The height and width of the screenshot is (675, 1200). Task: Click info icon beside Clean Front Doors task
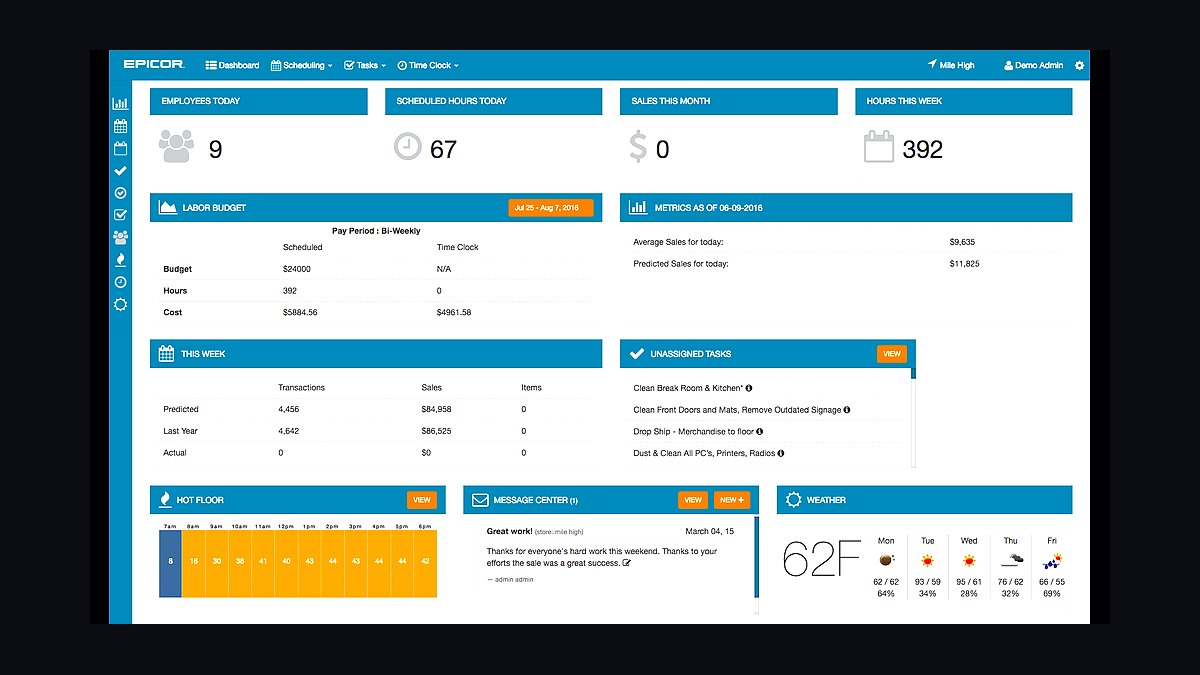(x=847, y=410)
